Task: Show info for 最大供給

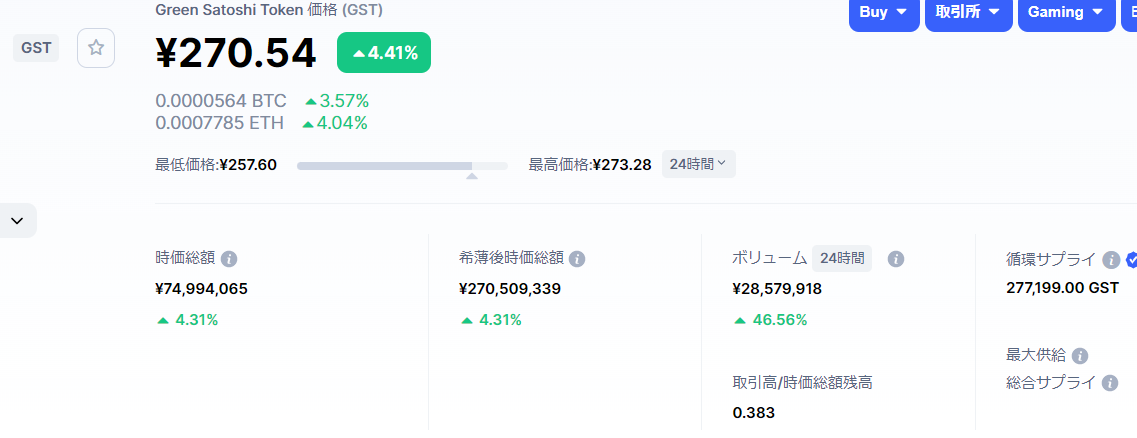Action: (1080, 355)
